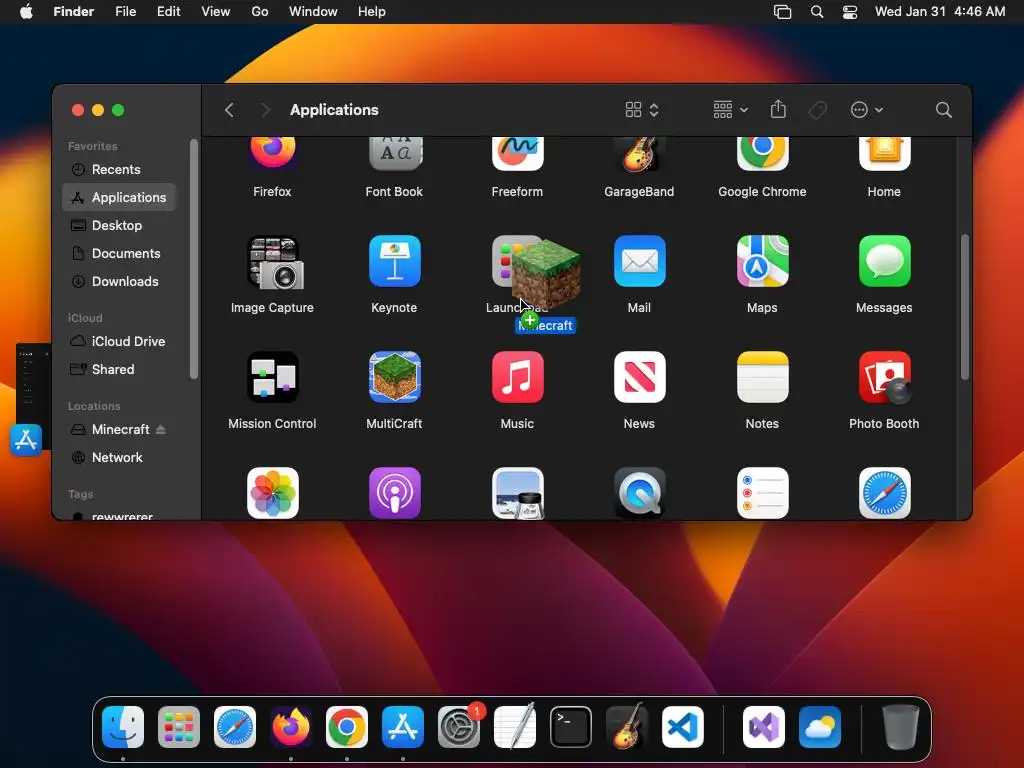Click the sidebar scrollbar
Viewport: 1024px width, 768px height.
click(x=193, y=259)
